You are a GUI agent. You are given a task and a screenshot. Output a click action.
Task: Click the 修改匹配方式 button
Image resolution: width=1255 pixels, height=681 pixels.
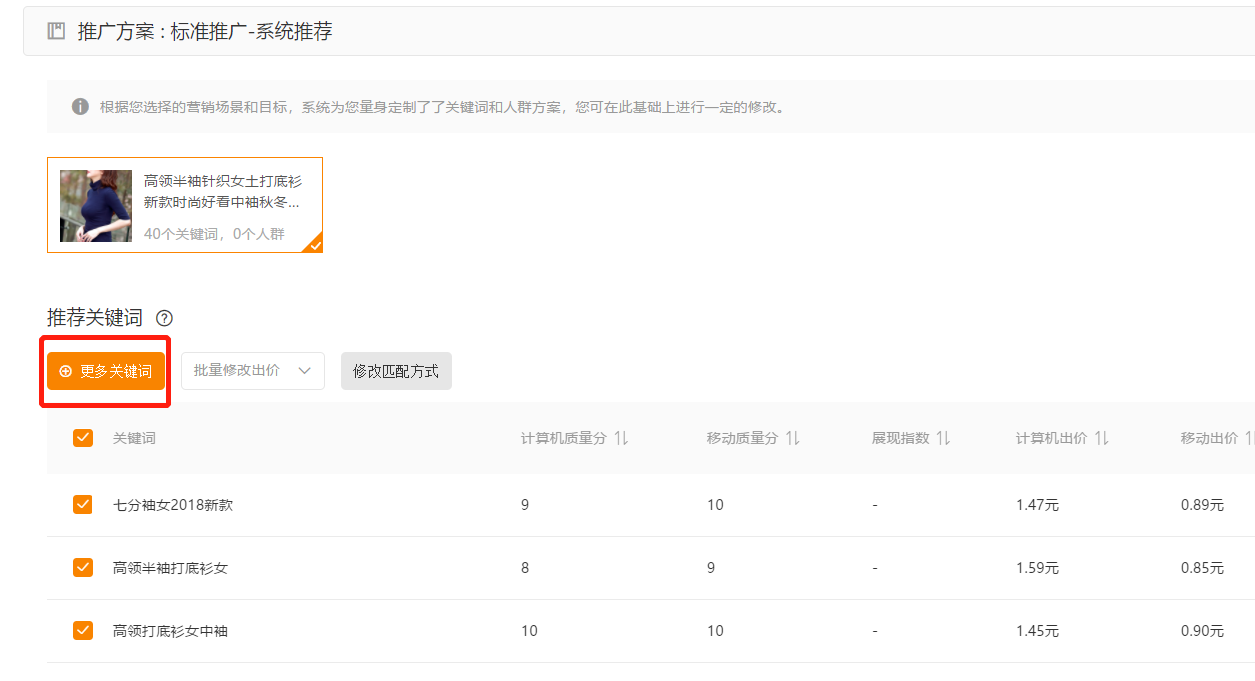tap(396, 371)
